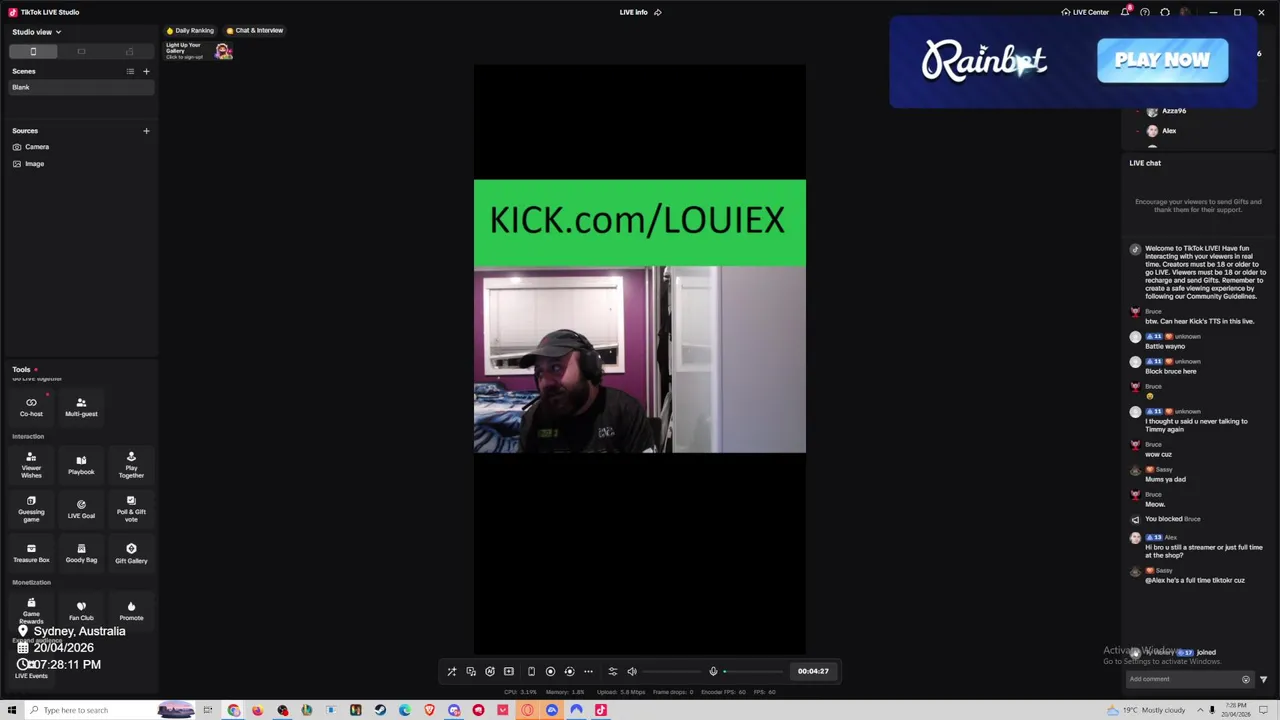This screenshot has width=1280, height=720.
Task: Open the Multi-guest tool
Action: click(81, 407)
